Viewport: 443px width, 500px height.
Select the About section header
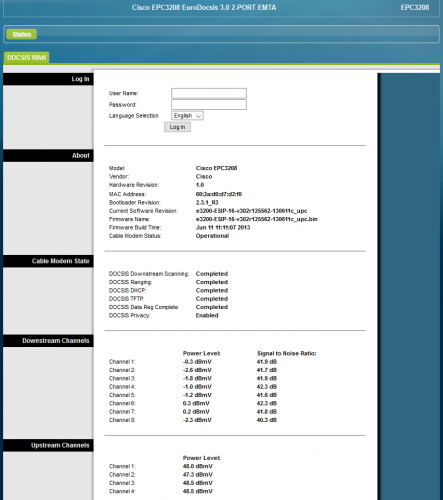pos(48,156)
